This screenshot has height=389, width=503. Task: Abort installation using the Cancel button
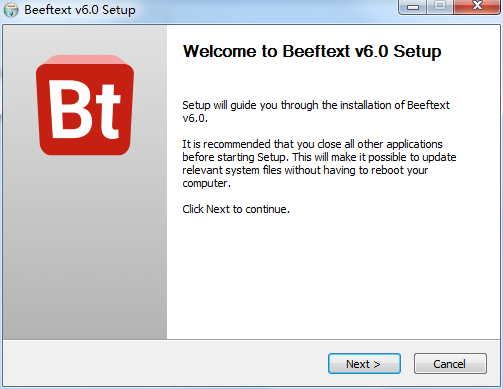(450, 364)
